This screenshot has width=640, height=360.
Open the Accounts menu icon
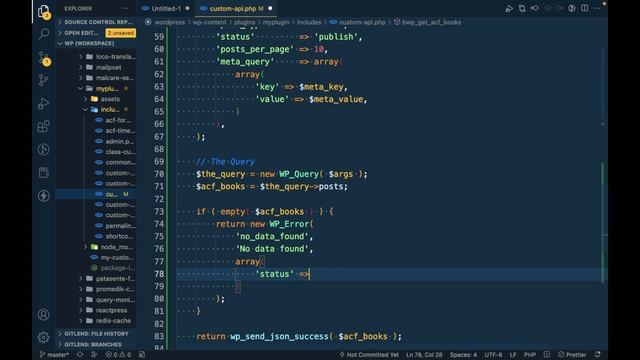43,315
